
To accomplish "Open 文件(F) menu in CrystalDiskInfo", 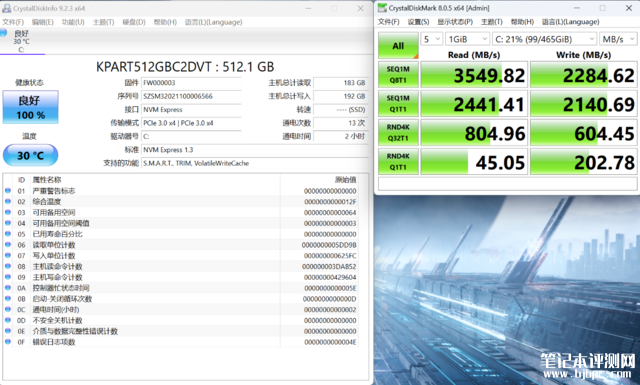I will coord(13,22).
